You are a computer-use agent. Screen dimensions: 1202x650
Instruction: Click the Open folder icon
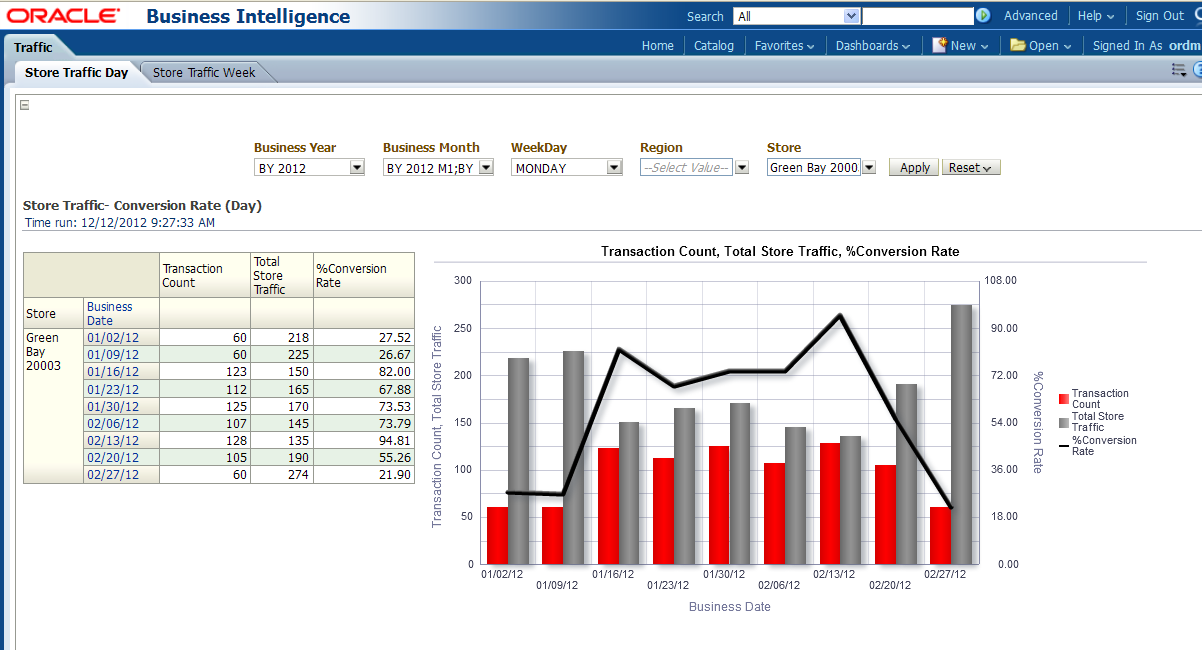coord(1017,45)
